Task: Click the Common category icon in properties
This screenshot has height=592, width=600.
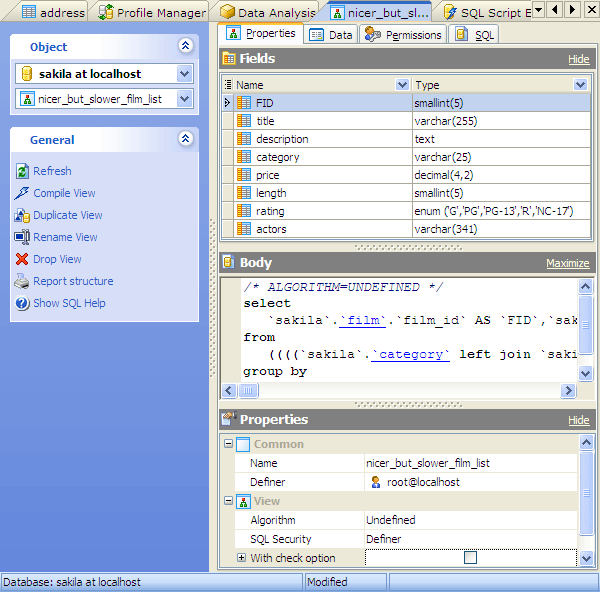Action: [243, 444]
